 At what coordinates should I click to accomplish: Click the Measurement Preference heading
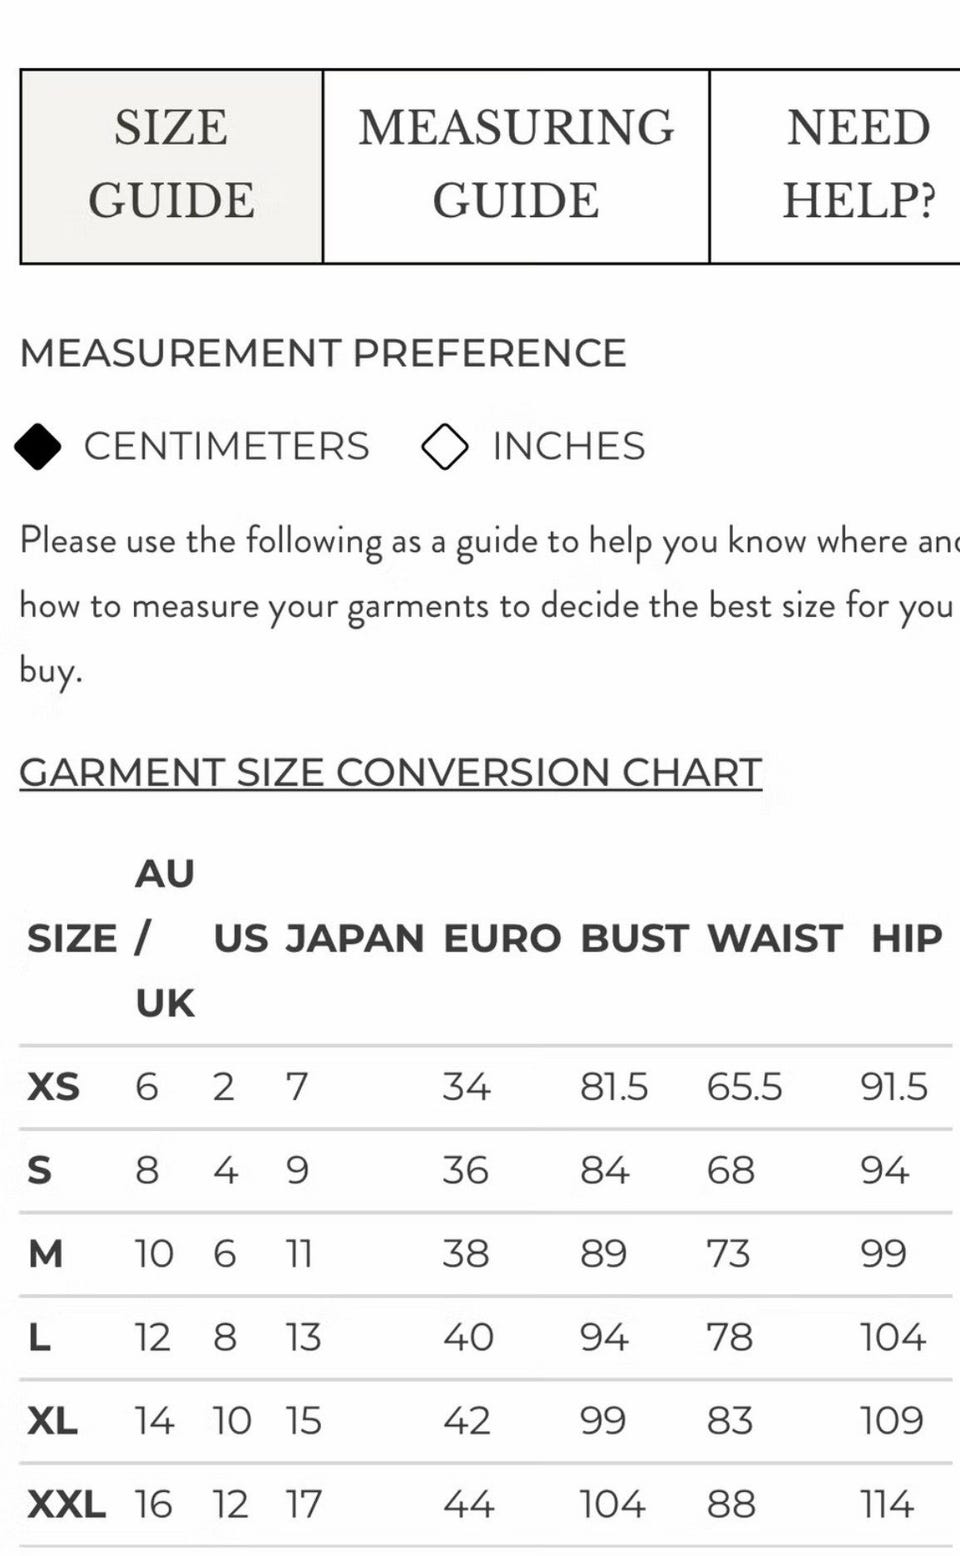point(323,353)
